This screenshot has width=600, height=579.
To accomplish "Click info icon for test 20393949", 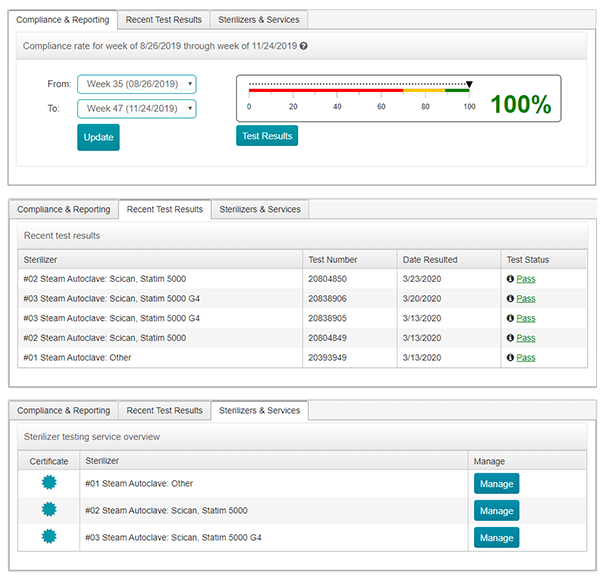I will point(510,357).
